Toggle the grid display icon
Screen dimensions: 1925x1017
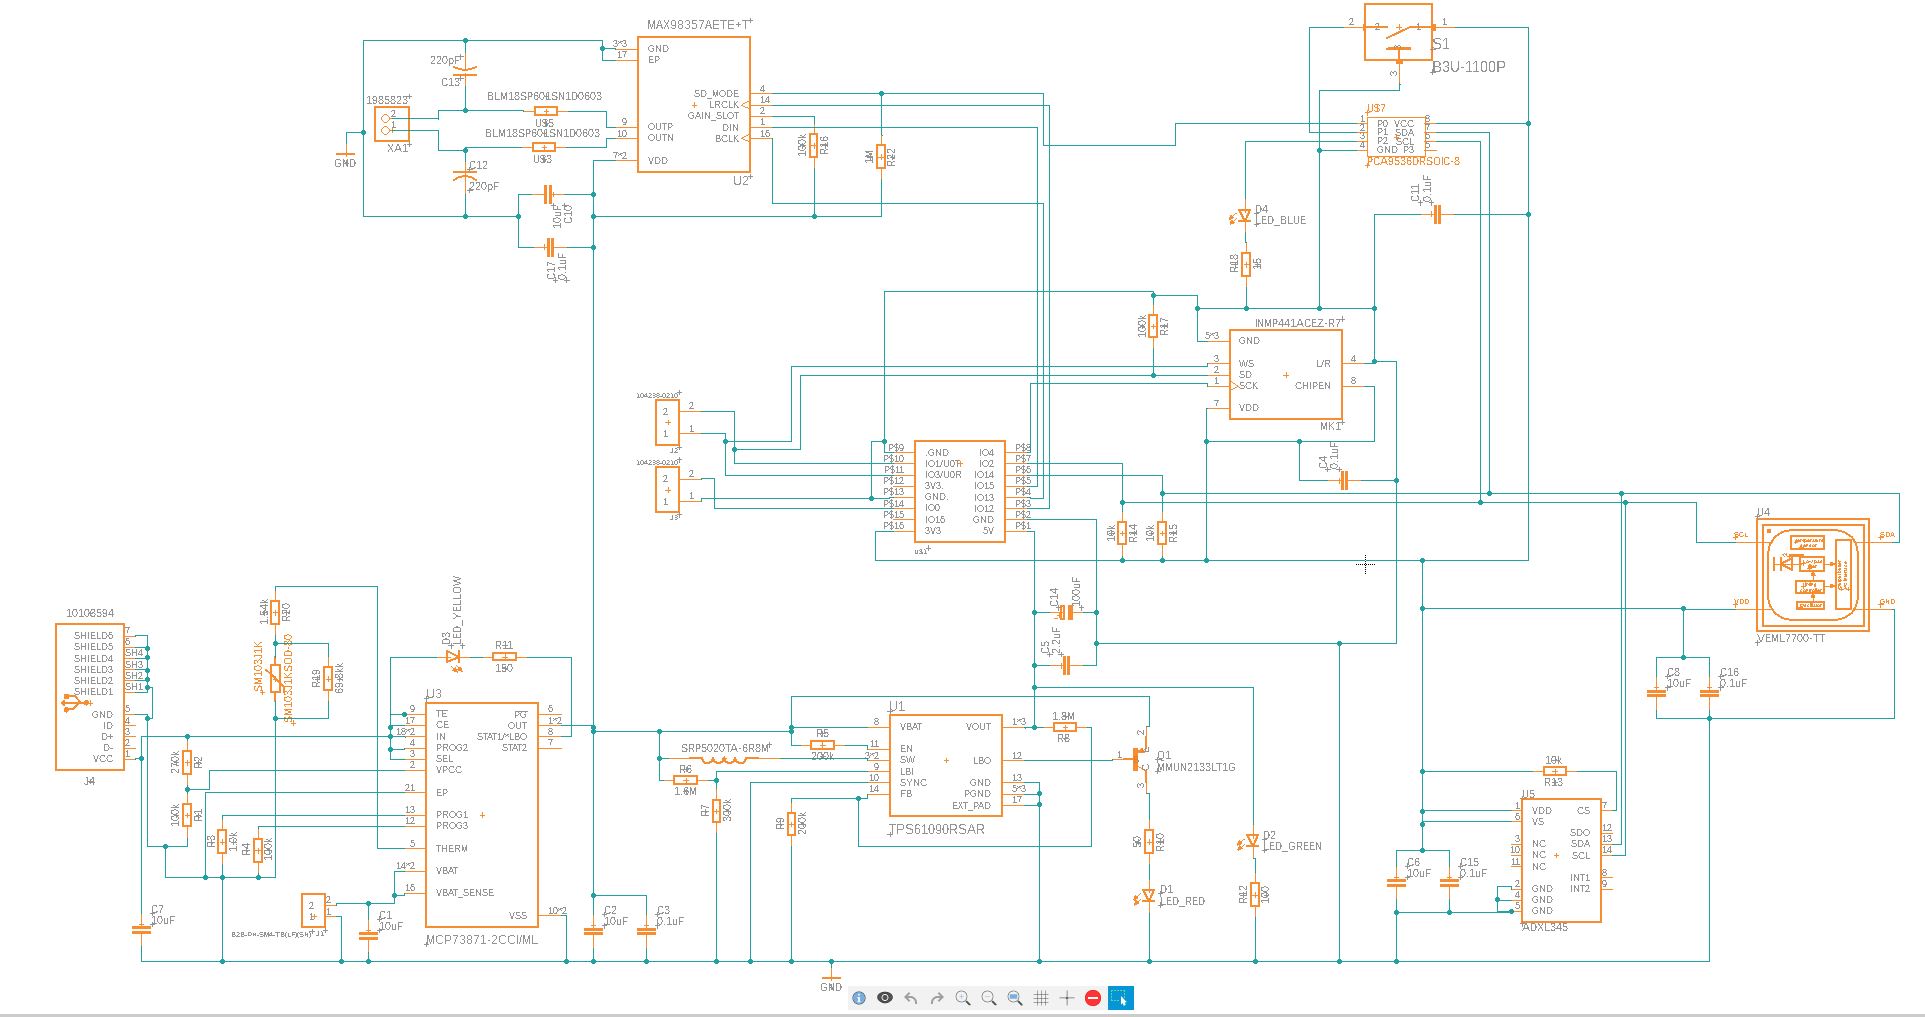pyautogui.click(x=1041, y=998)
